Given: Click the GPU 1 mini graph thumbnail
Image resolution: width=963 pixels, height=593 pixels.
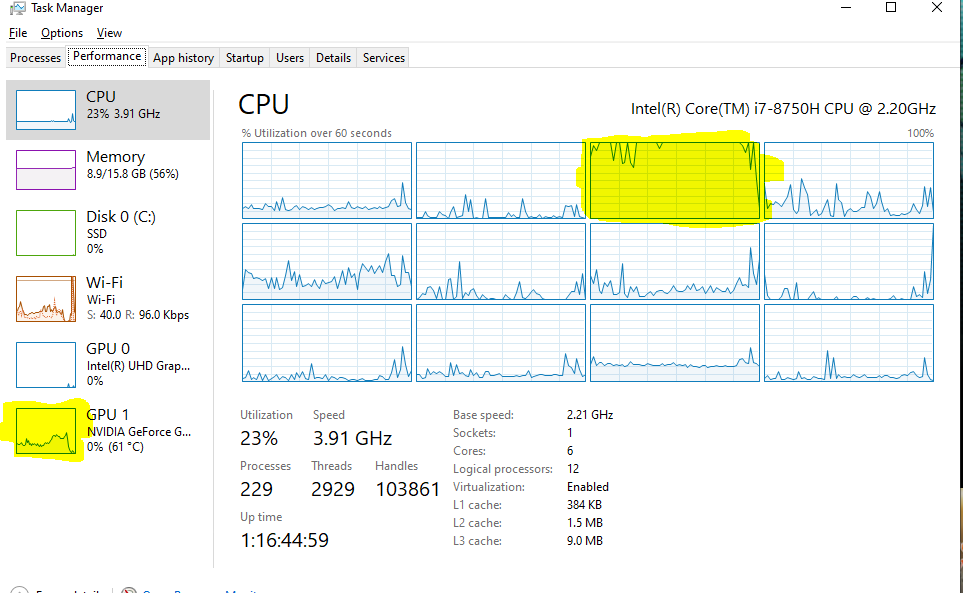Looking at the screenshot, I should click(x=46, y=431).
